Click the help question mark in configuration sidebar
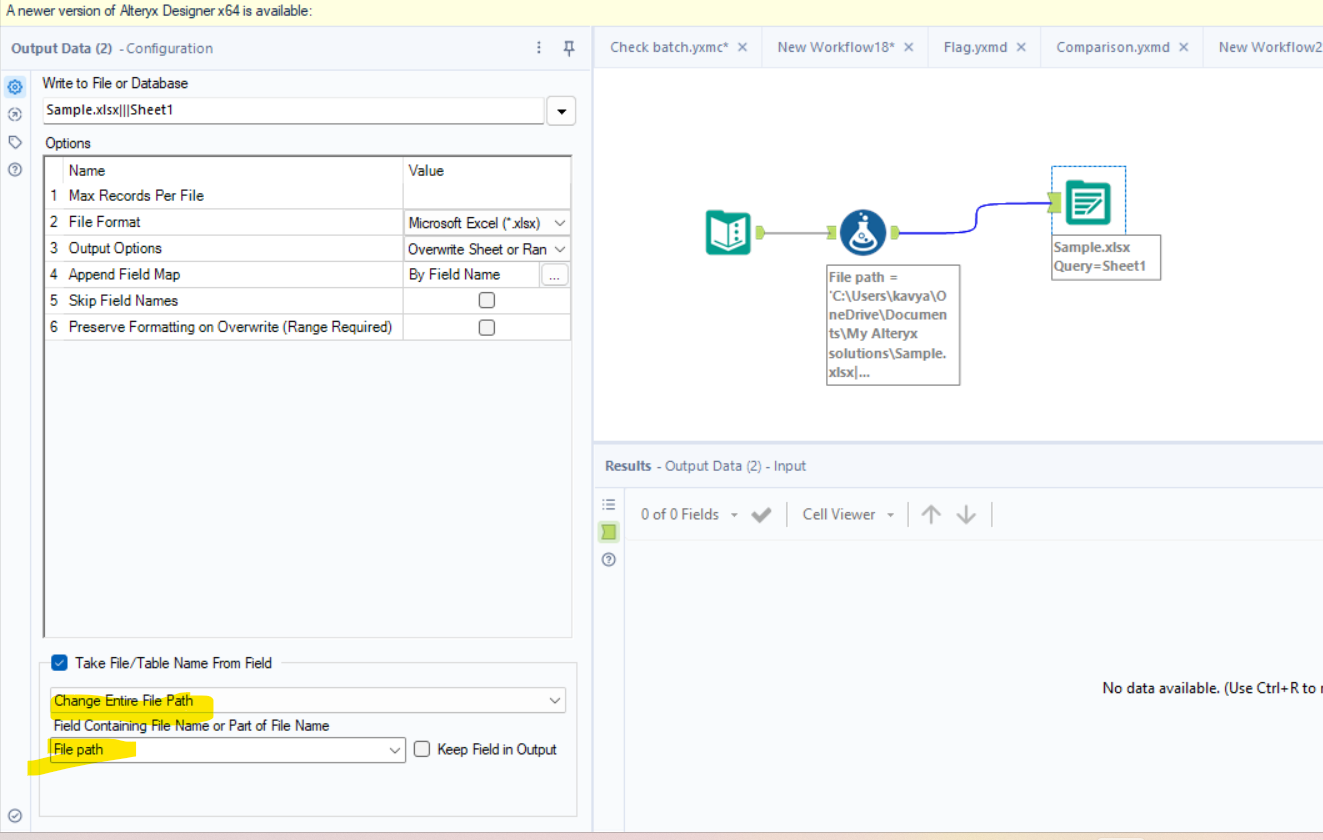Image resolution: width=1323 pixels, height=840 pixels. (x=15, y=170)
